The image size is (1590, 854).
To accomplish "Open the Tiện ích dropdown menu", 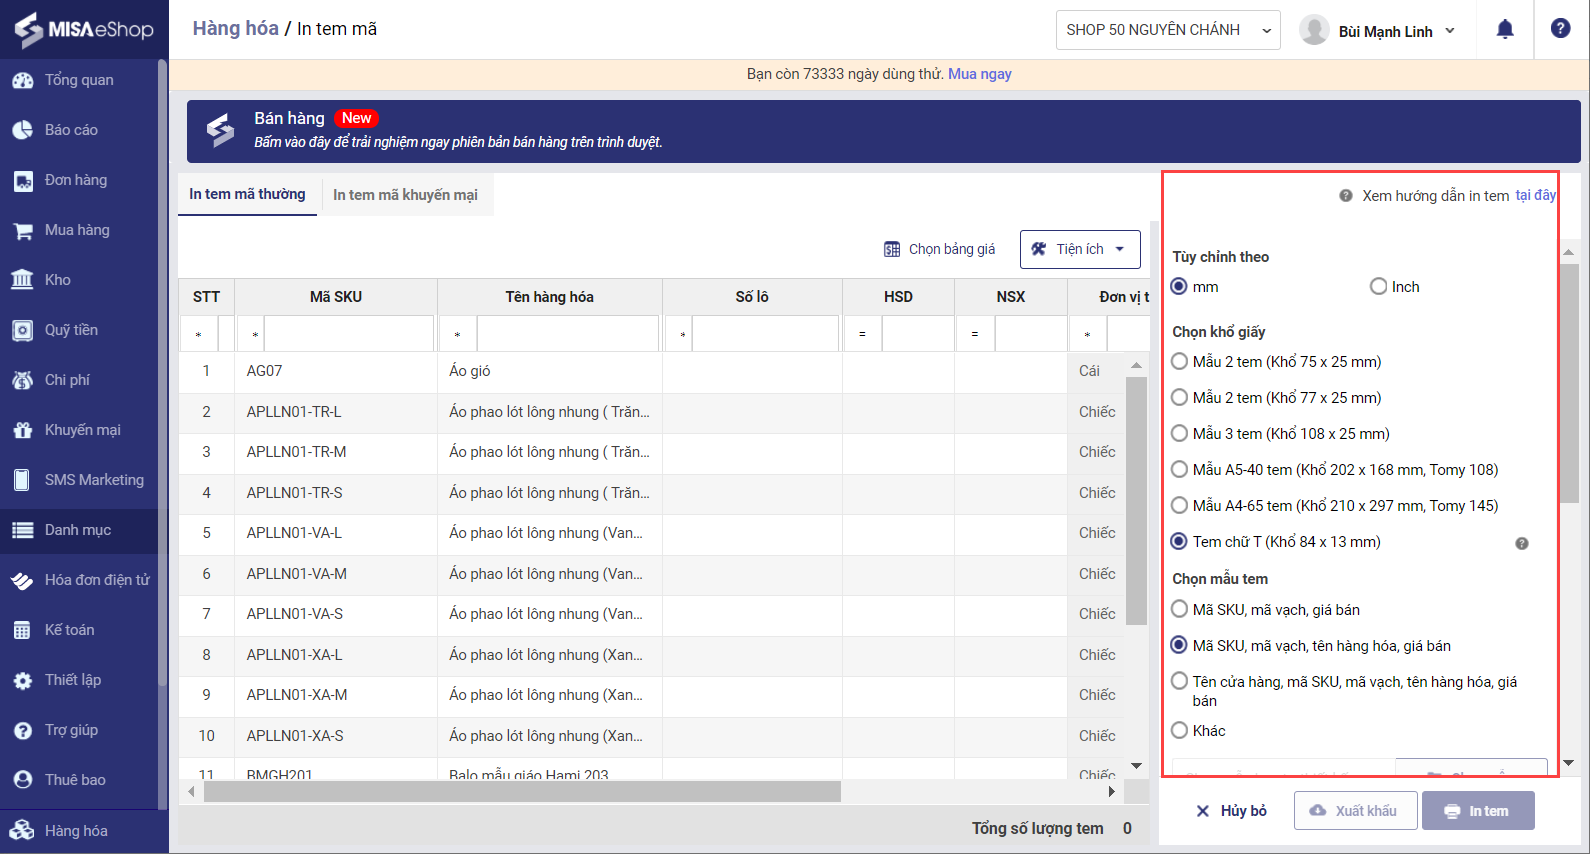I will pos(1080,249).
